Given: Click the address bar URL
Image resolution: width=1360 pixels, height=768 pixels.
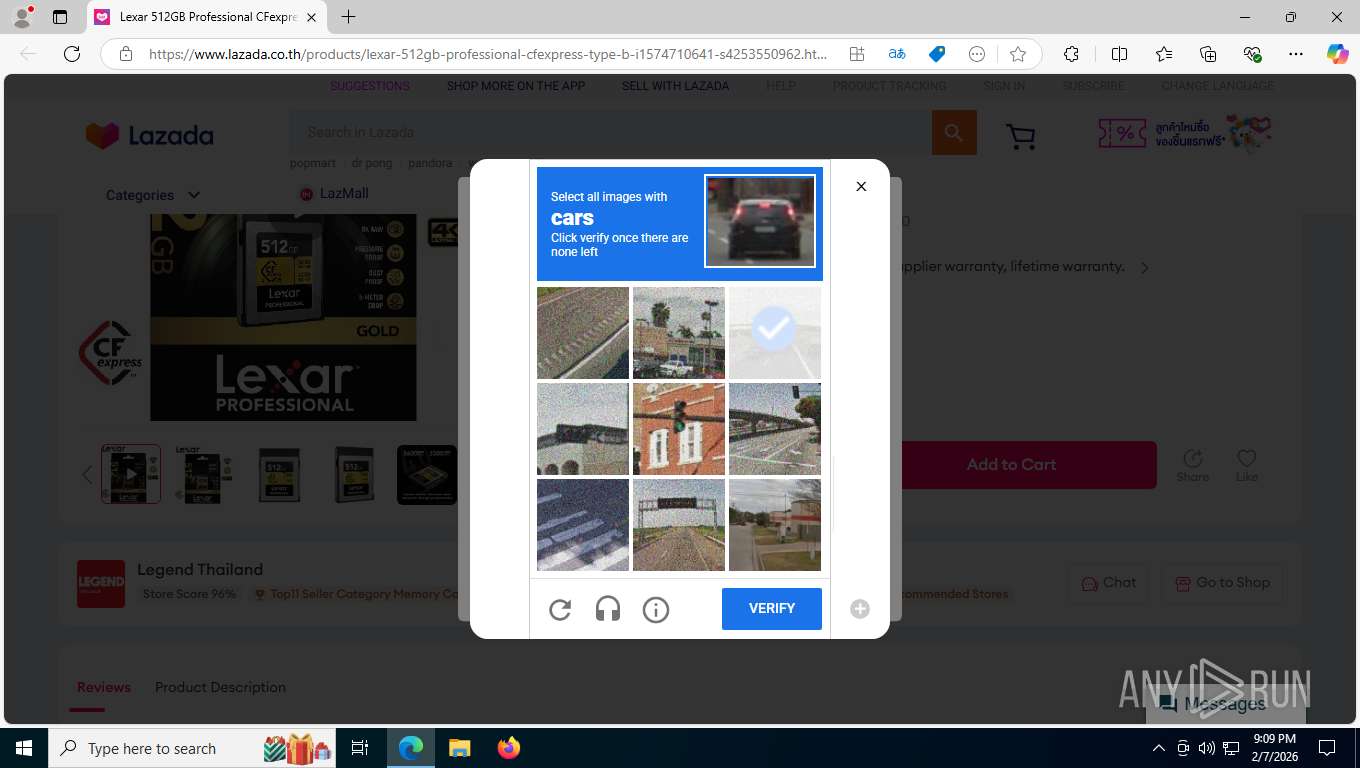Looking at the screenshot, I should coord(488,54).
